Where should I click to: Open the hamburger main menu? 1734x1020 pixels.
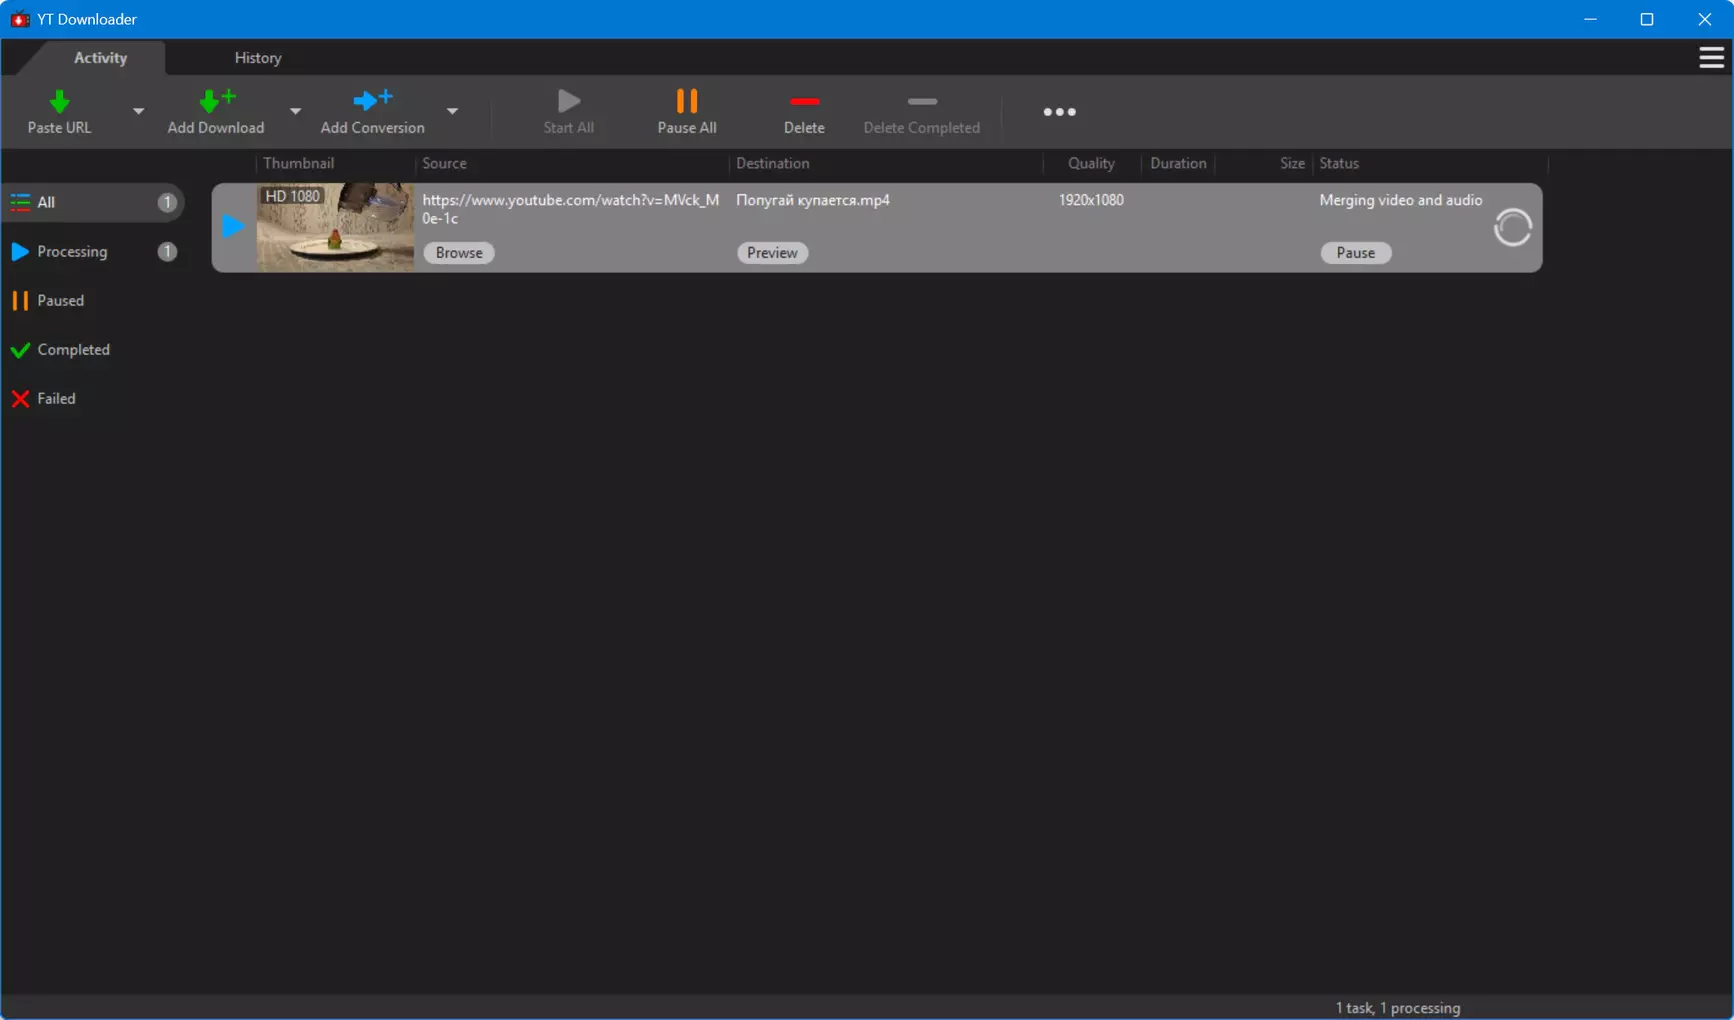1711,58
